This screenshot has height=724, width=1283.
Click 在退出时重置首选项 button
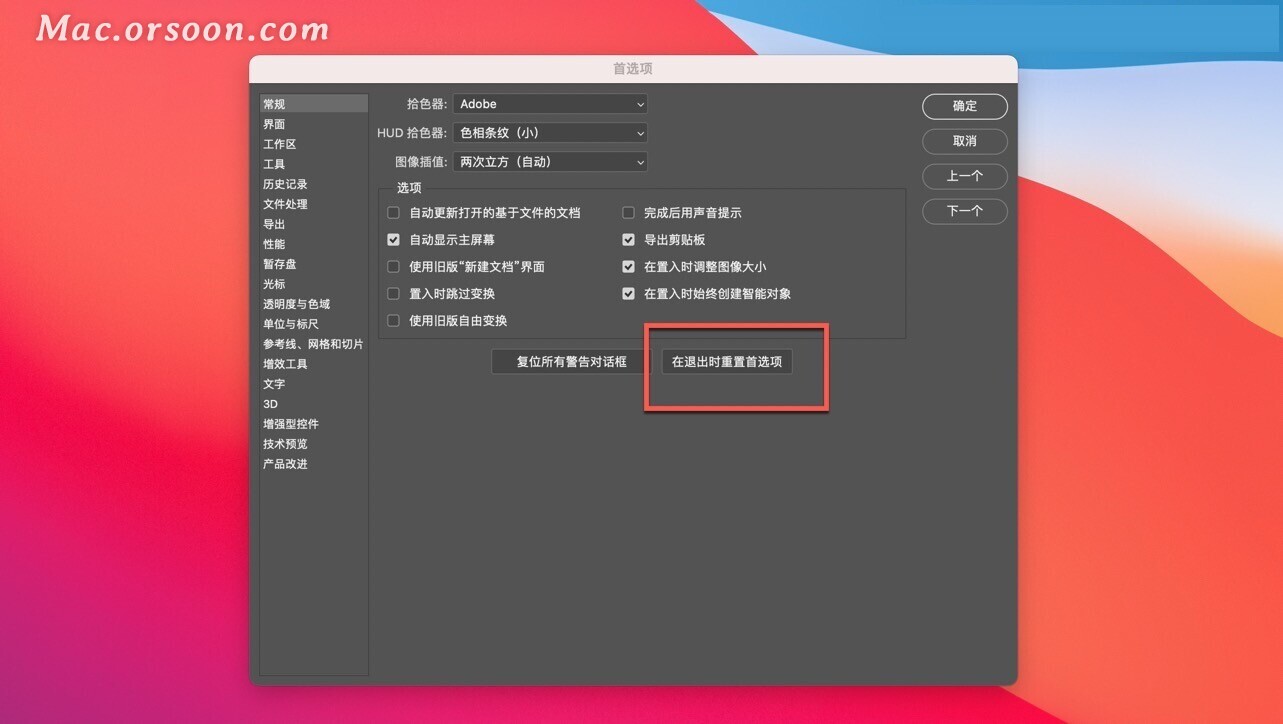(x=727, y=361)
